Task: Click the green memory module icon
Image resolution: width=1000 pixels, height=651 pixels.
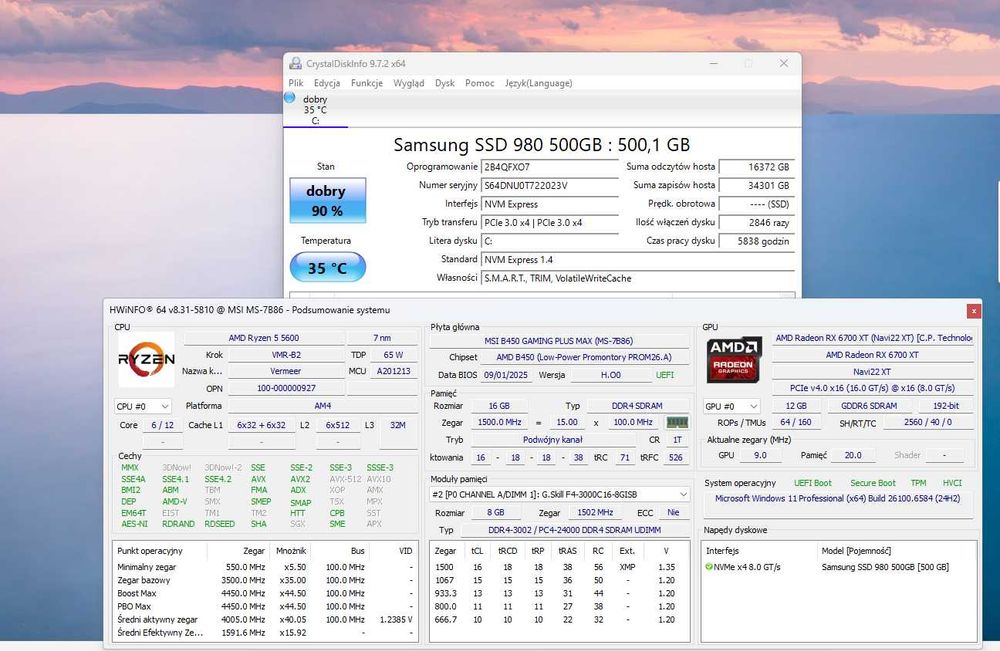Action: tap(677, 422)
